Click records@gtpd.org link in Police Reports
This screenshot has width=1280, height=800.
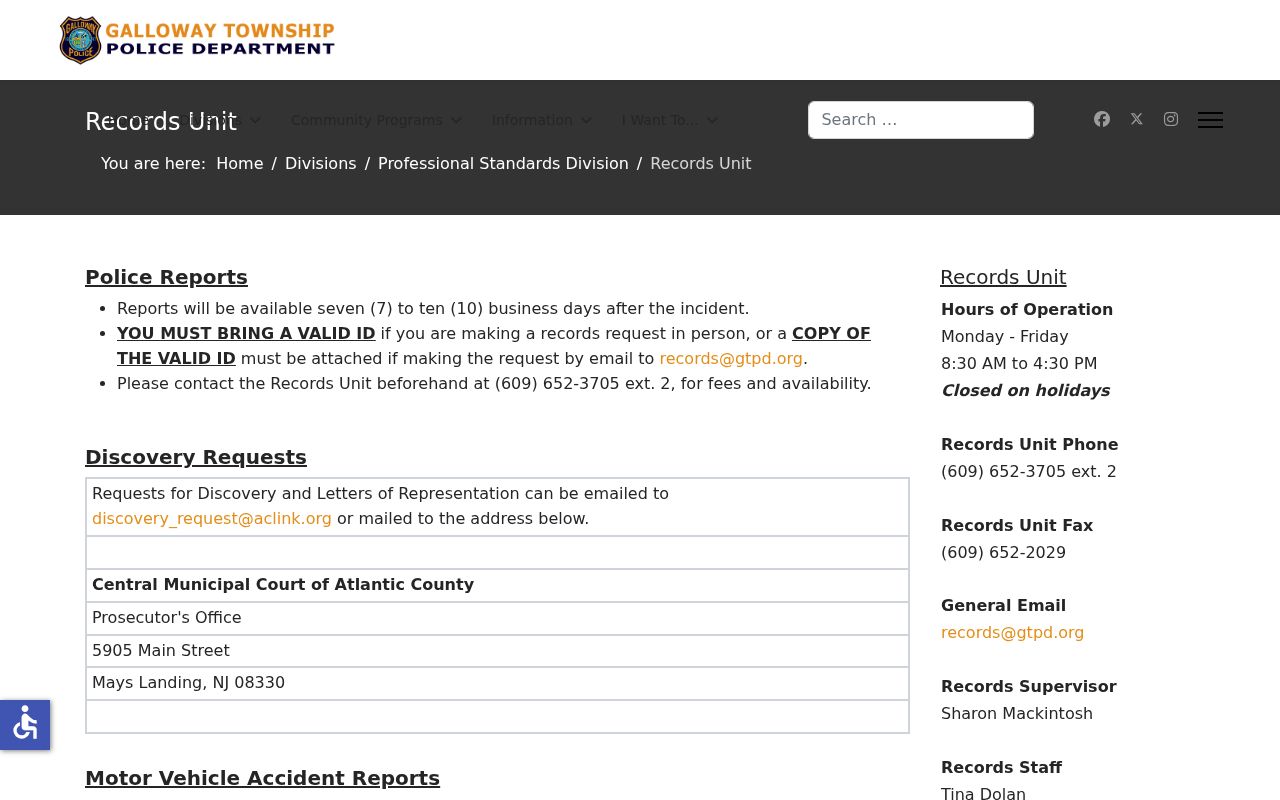coord(731,358)
